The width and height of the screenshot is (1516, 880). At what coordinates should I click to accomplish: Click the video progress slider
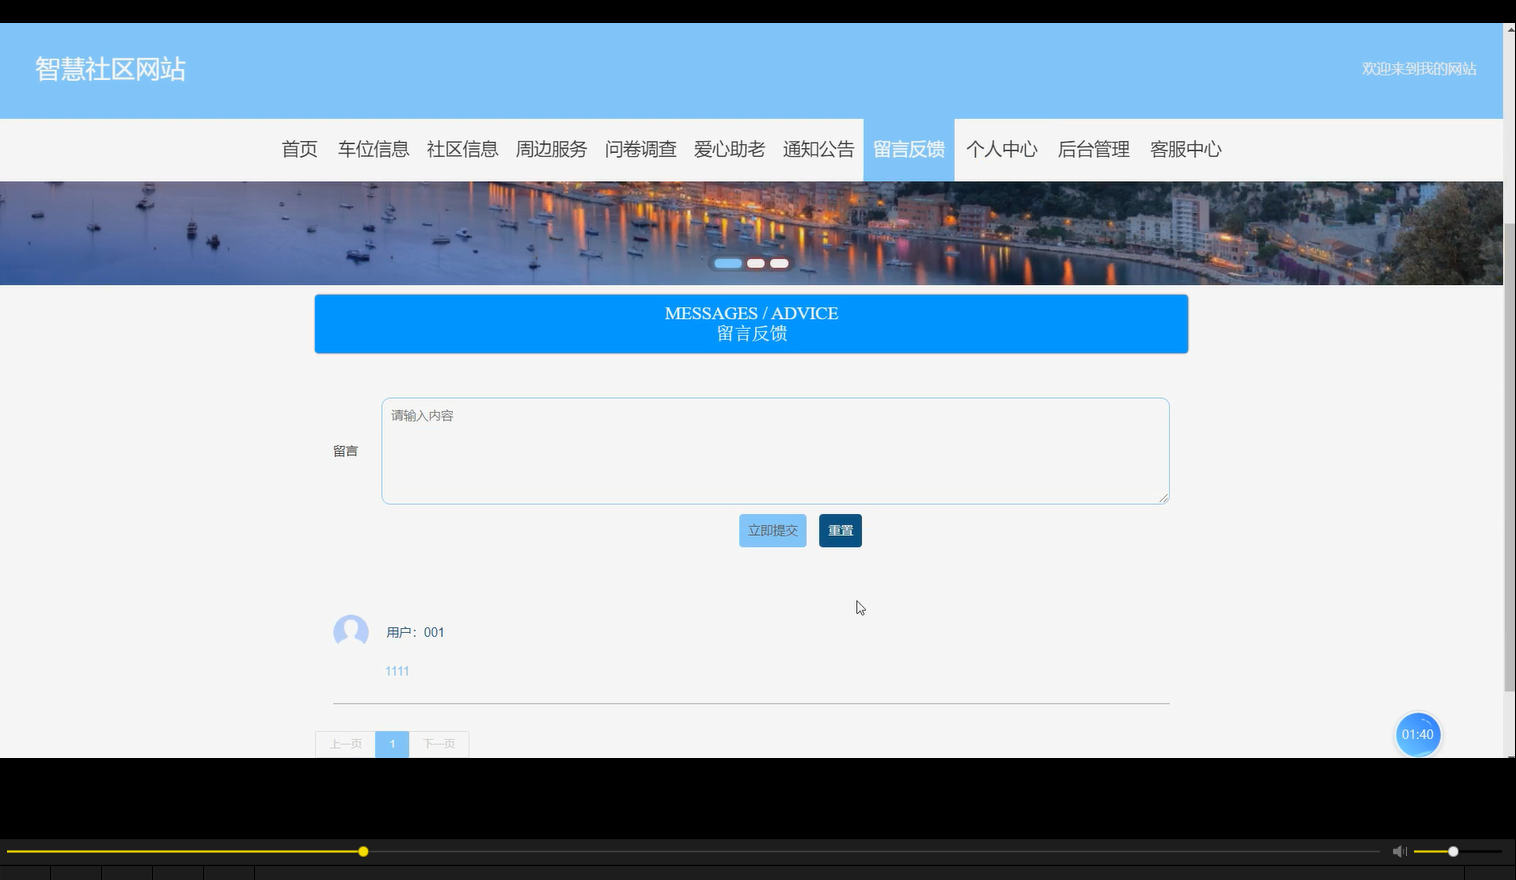pyautogui.click(x=362, y=851)
